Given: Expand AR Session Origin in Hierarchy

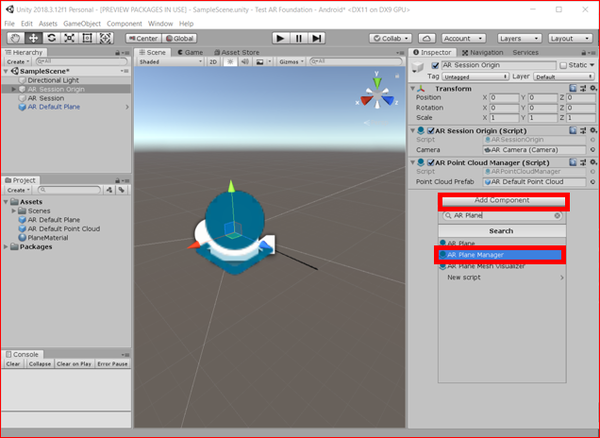Looking at the screenshot, I should tap(14, 89).
